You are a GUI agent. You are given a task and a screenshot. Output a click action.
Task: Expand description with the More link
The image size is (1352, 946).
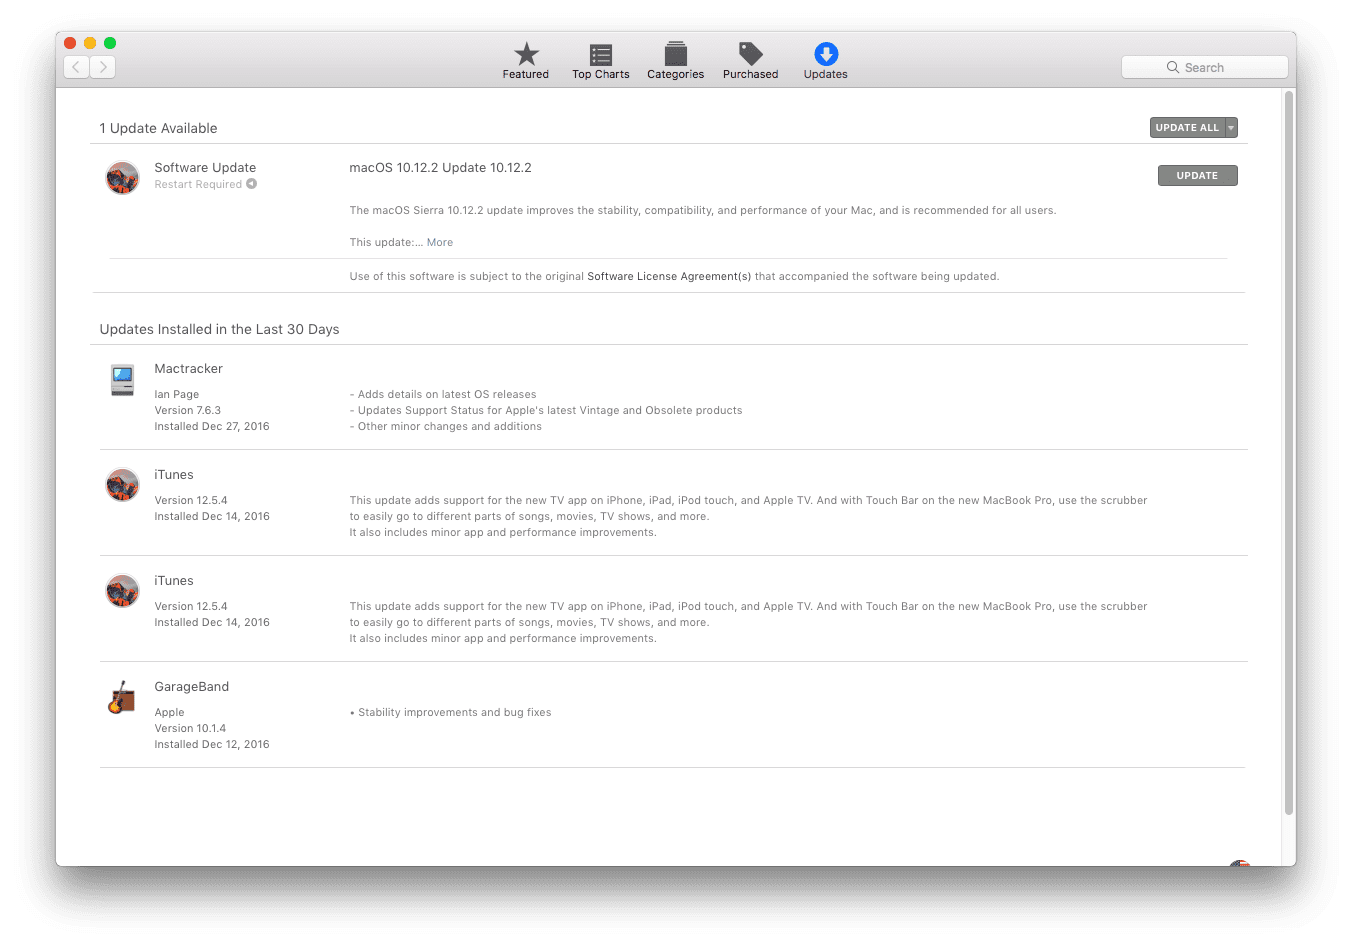[440, 242]
